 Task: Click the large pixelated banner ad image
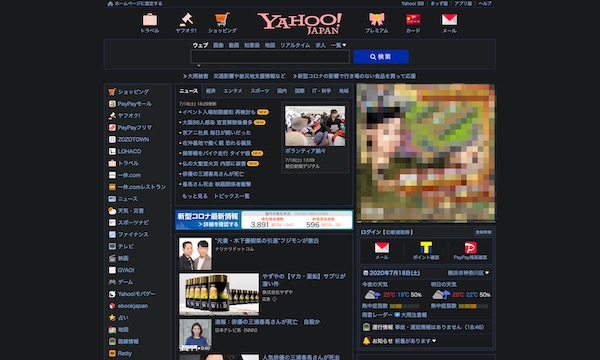coord(426,153)
